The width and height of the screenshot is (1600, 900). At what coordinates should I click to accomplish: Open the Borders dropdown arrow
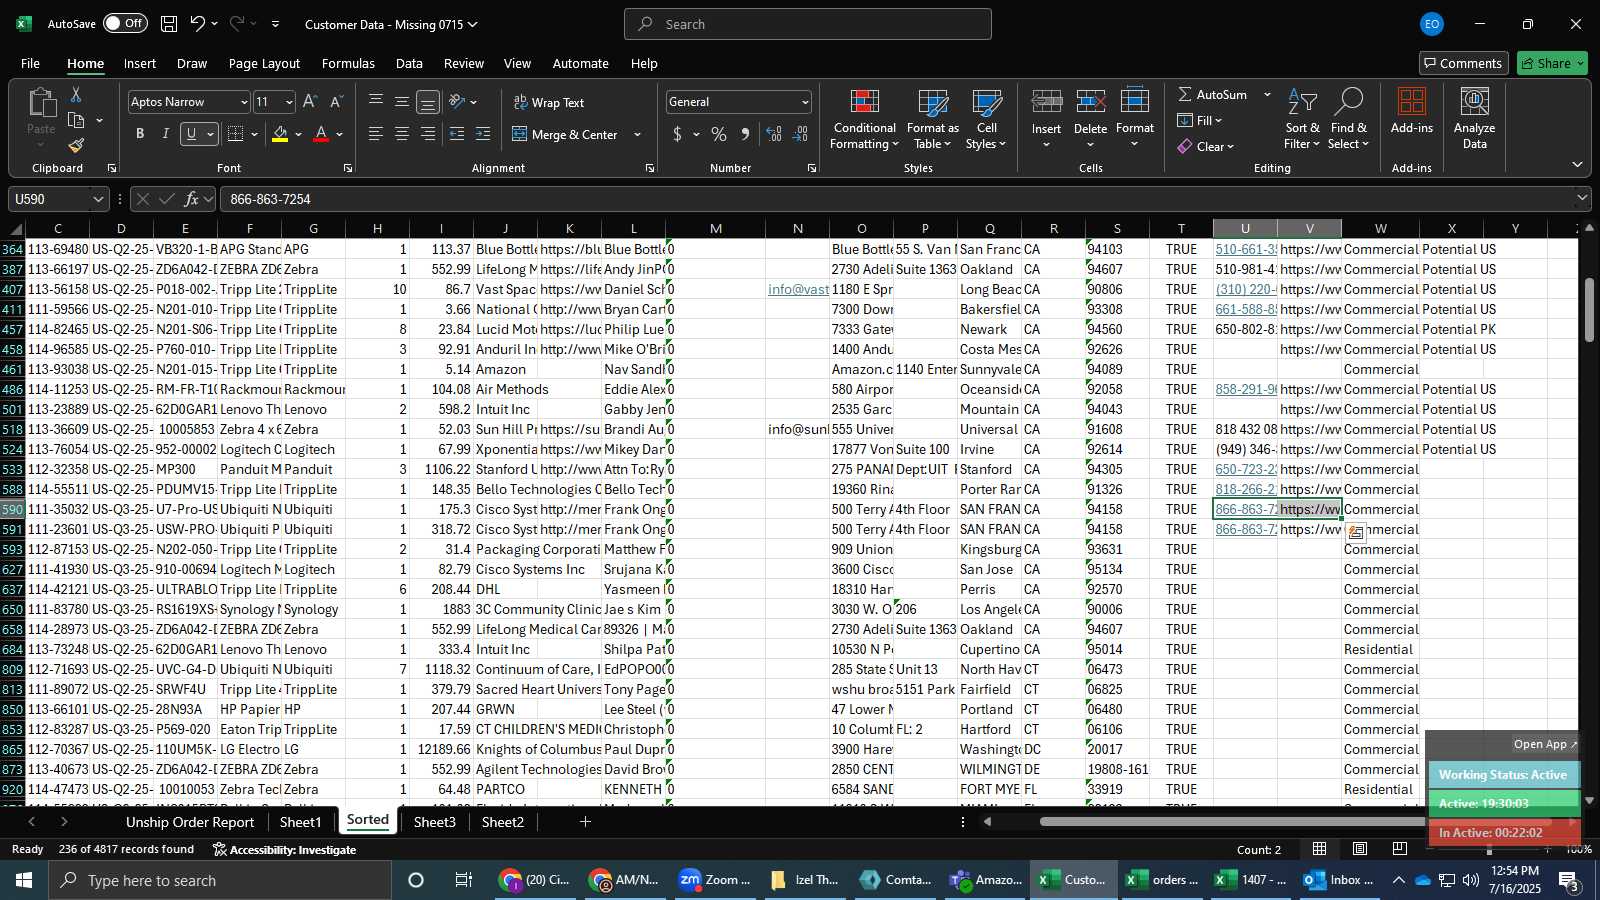(254, 134)
